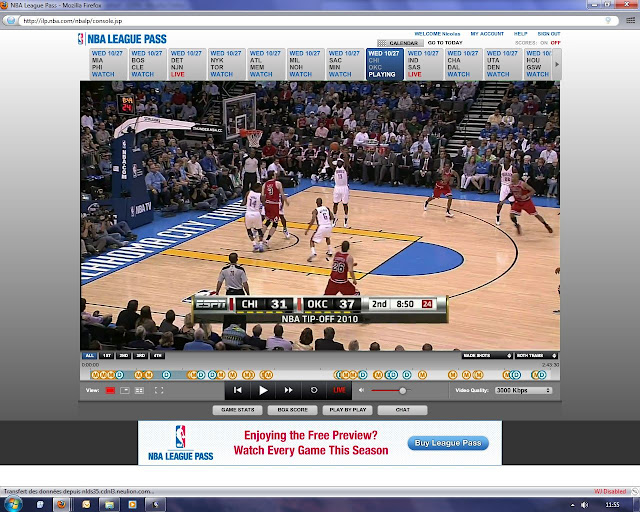Click the SIGN OUT link

pyautogui.click(x=549, y=34)
